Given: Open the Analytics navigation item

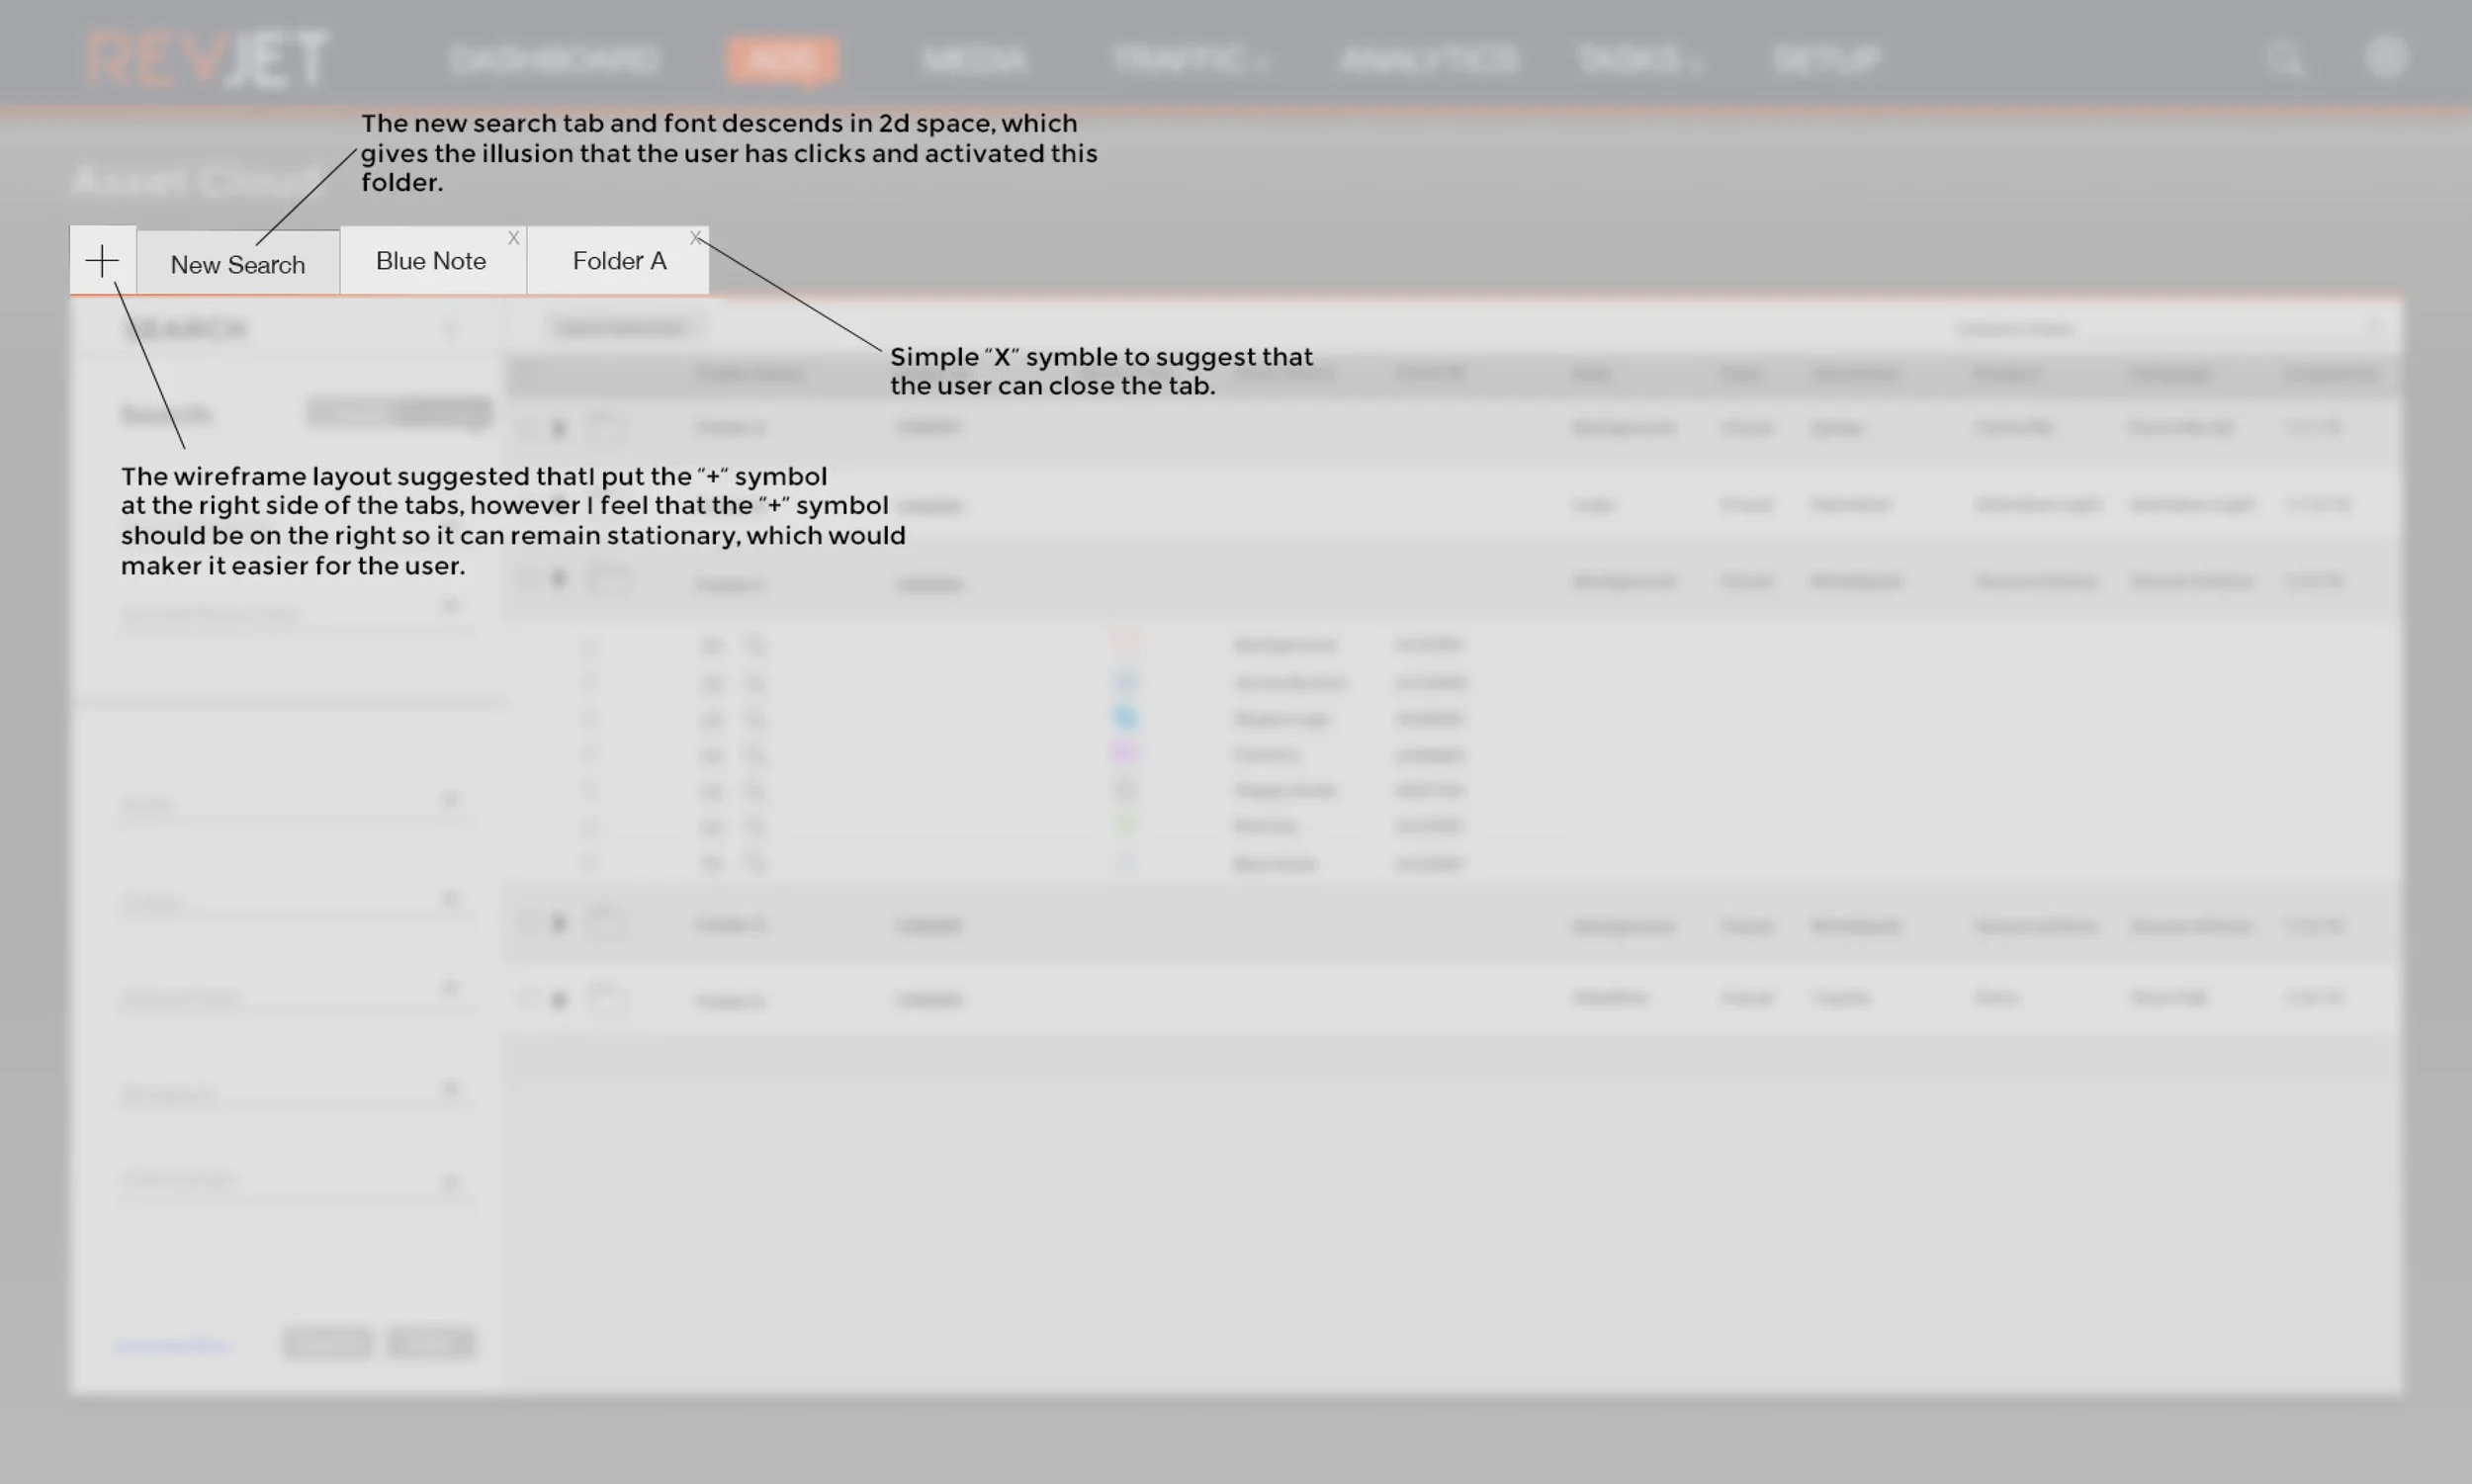Looking at the screenshot, I should pos(1428,60).
